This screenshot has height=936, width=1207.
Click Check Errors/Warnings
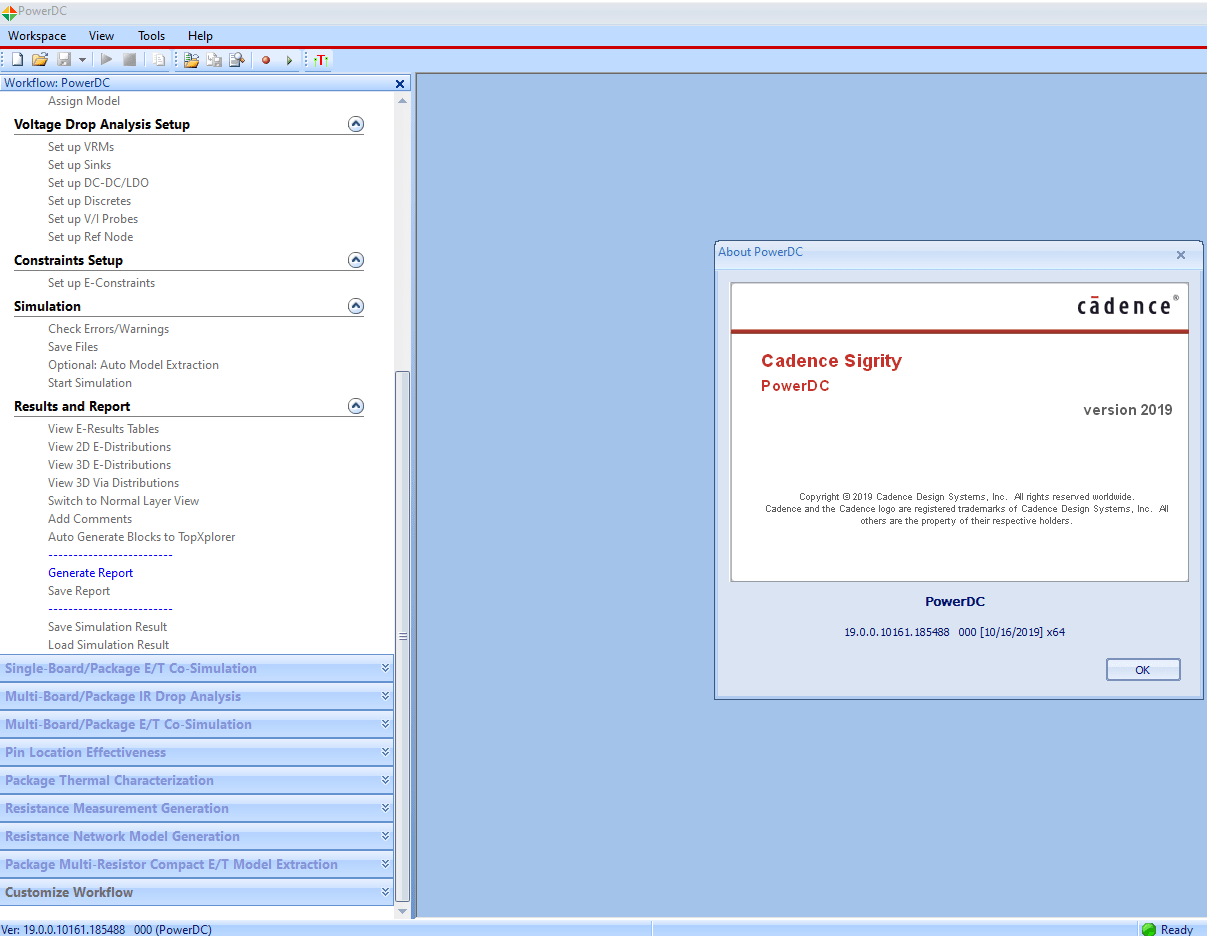click(x=108, y=329)
